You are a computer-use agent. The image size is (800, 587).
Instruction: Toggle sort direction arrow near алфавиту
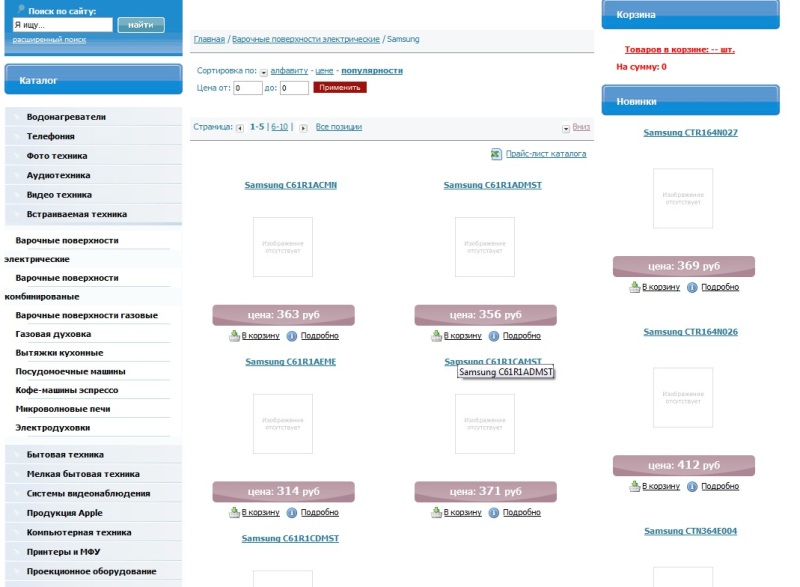coord(264,72)
